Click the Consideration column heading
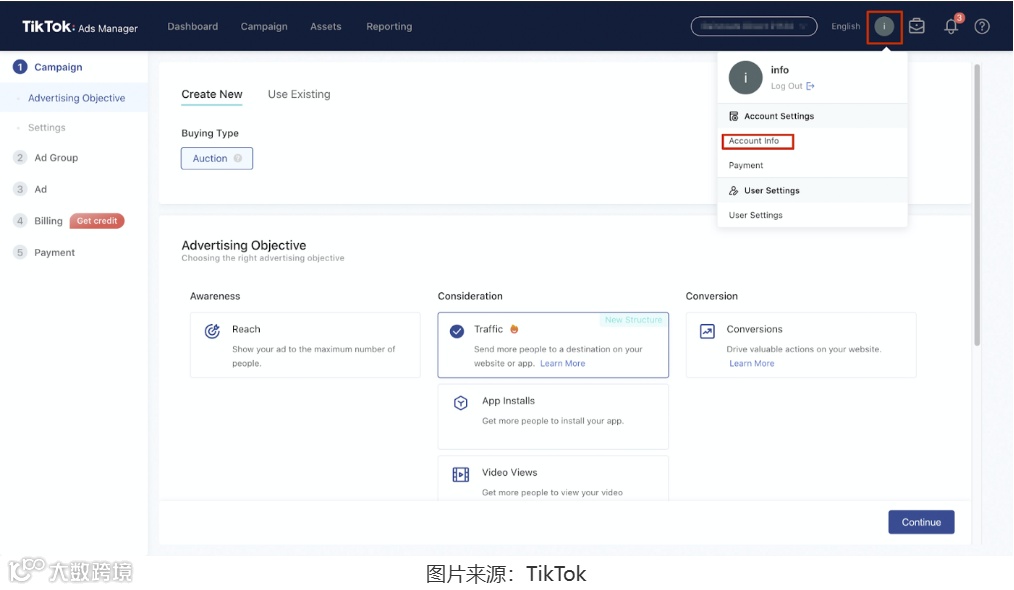Viewport: 1014px width, 590px height. point(470,296)
